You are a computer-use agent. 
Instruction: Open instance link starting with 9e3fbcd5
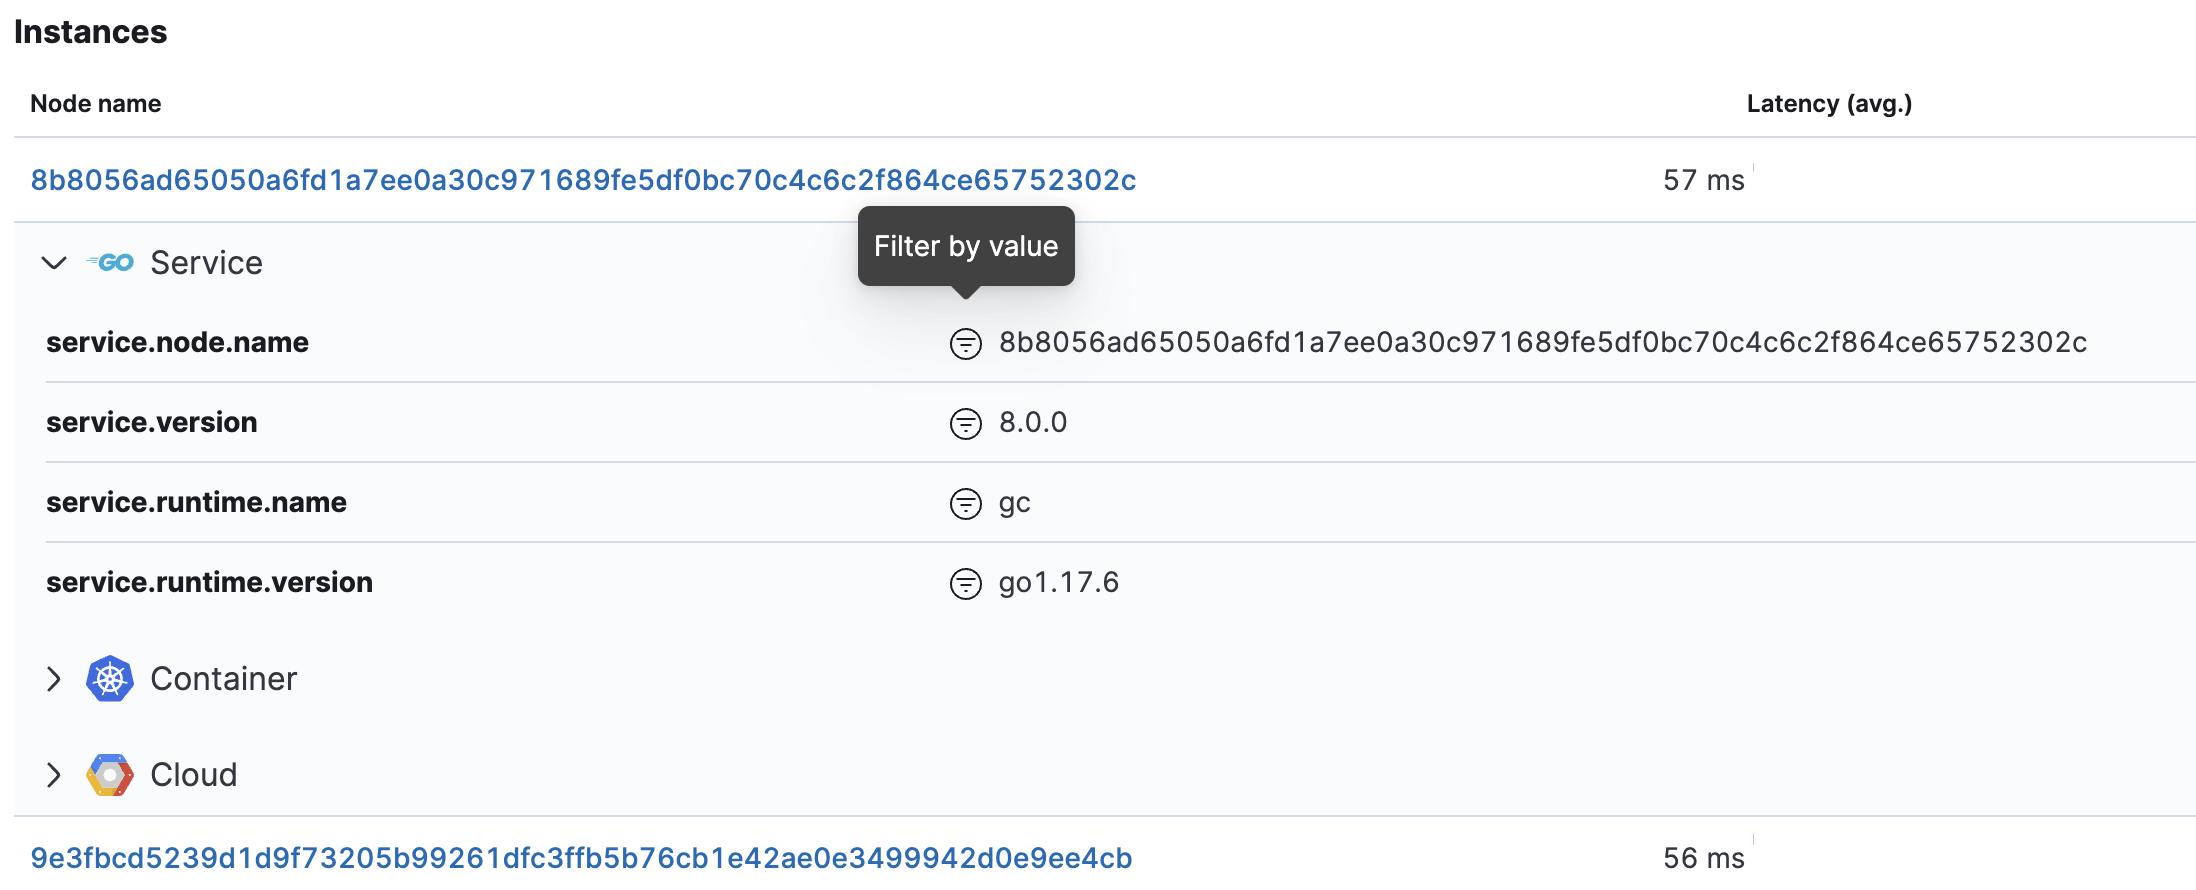coord(581,857)
